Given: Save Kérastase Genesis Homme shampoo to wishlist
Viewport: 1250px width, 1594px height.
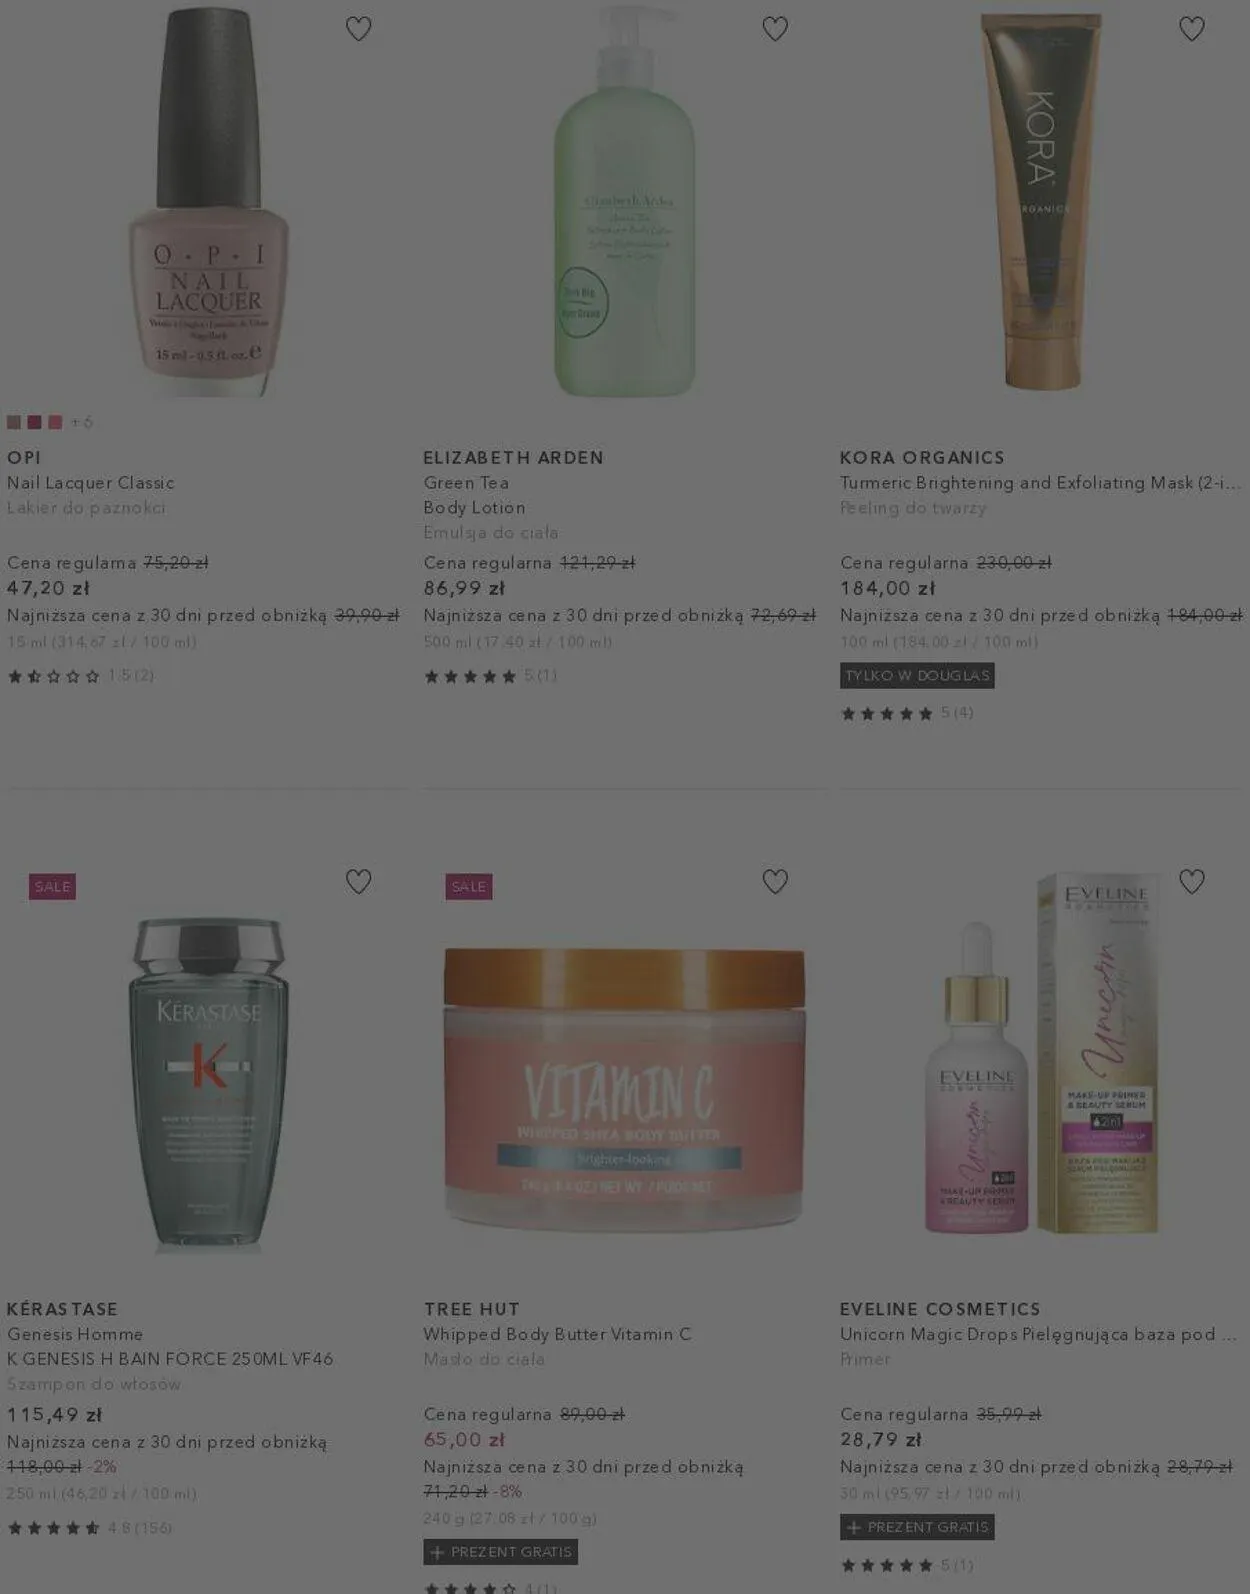Looking at the screenshot, I should point(358,881).
